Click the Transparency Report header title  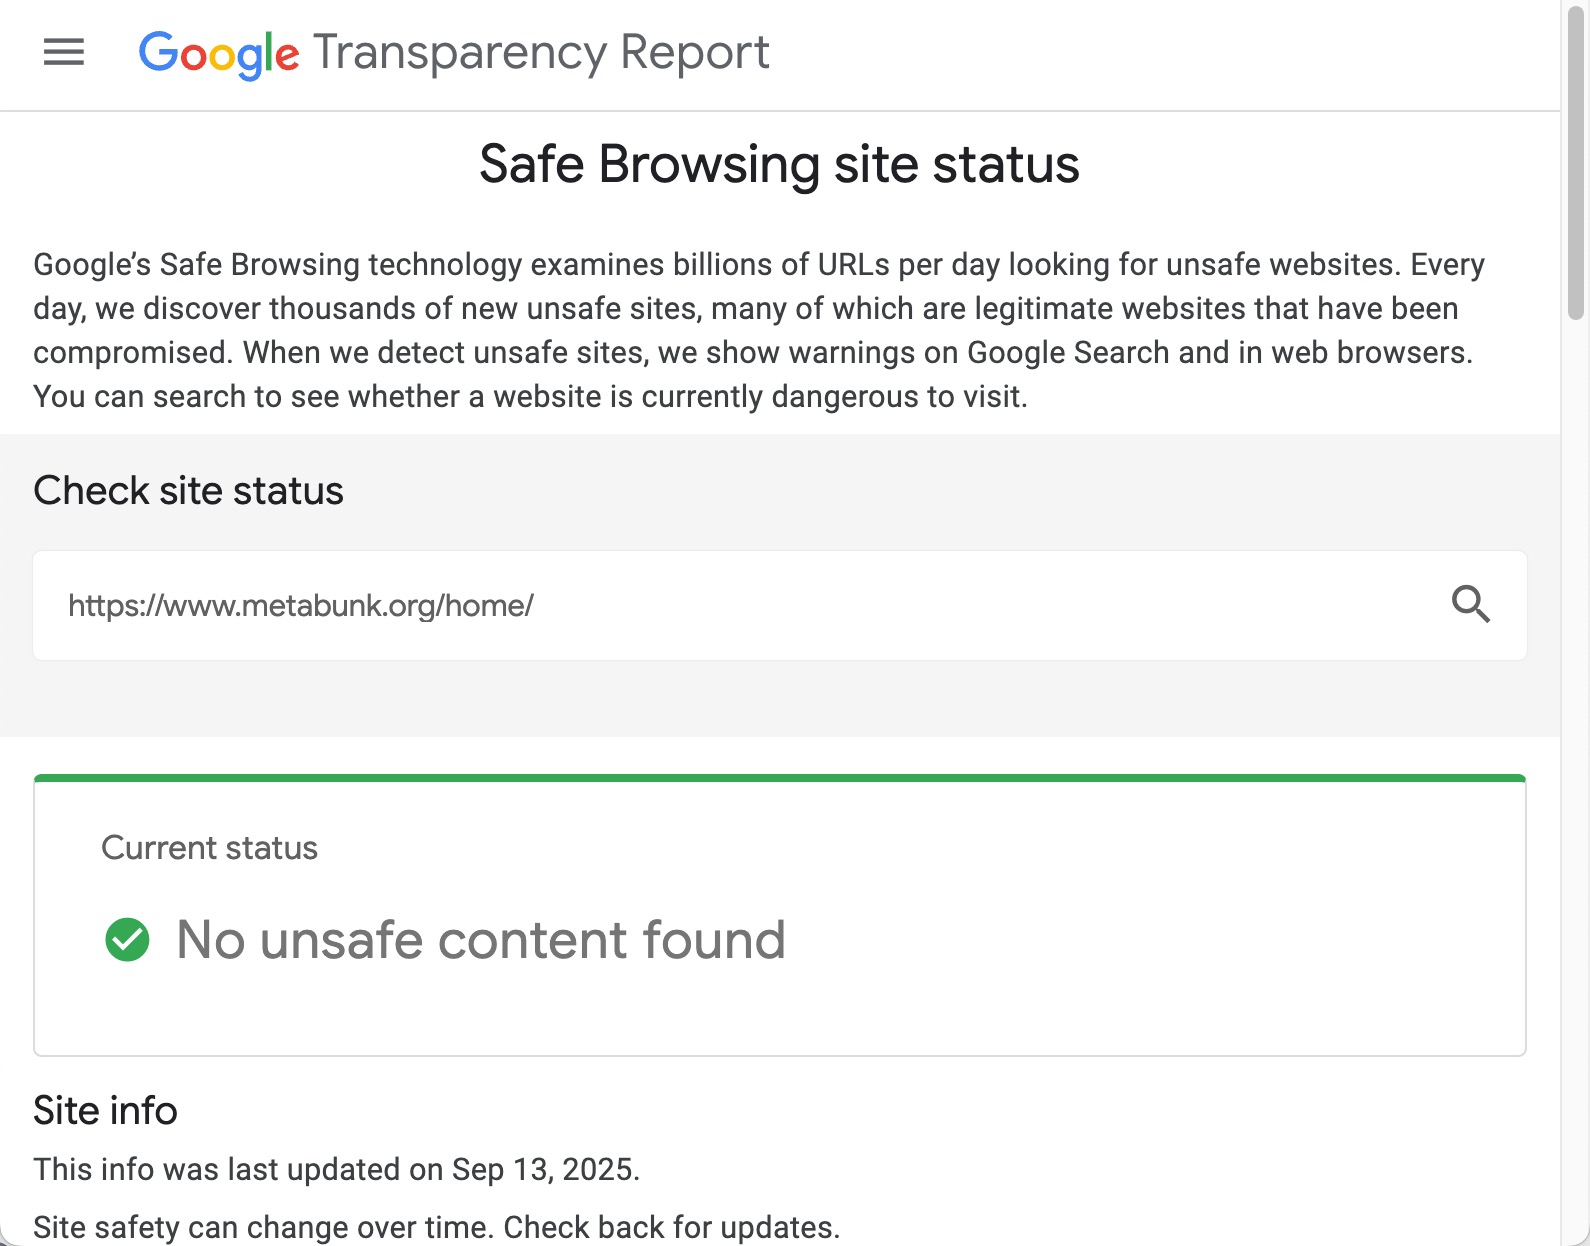541,52
